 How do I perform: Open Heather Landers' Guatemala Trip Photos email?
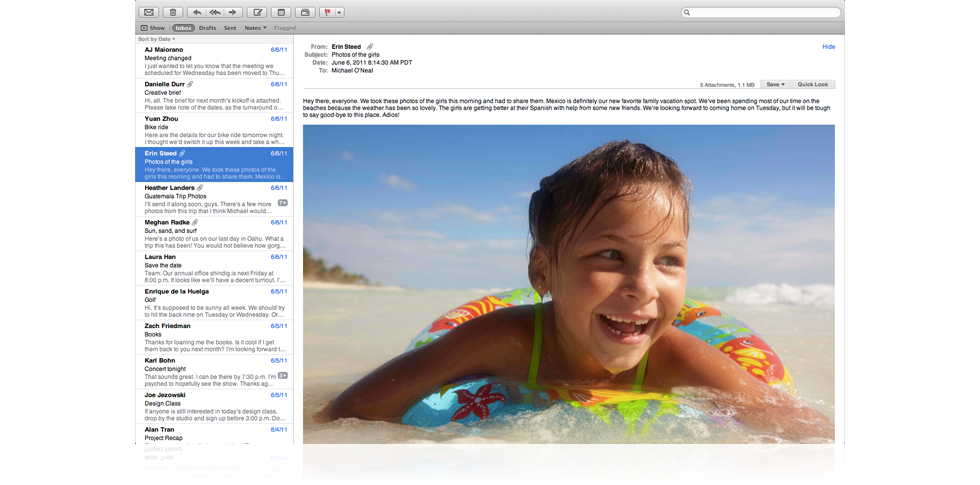click(212, 199)
